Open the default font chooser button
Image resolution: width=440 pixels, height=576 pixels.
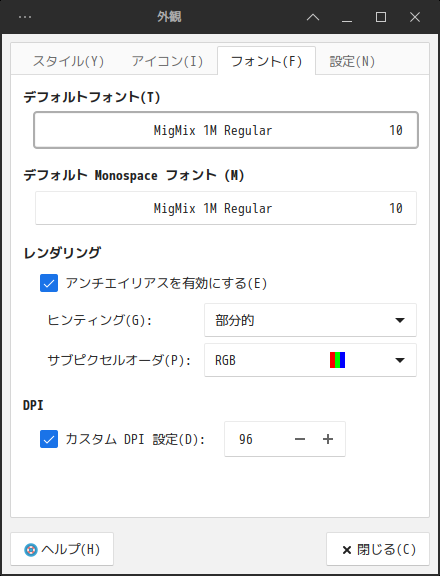226,130
